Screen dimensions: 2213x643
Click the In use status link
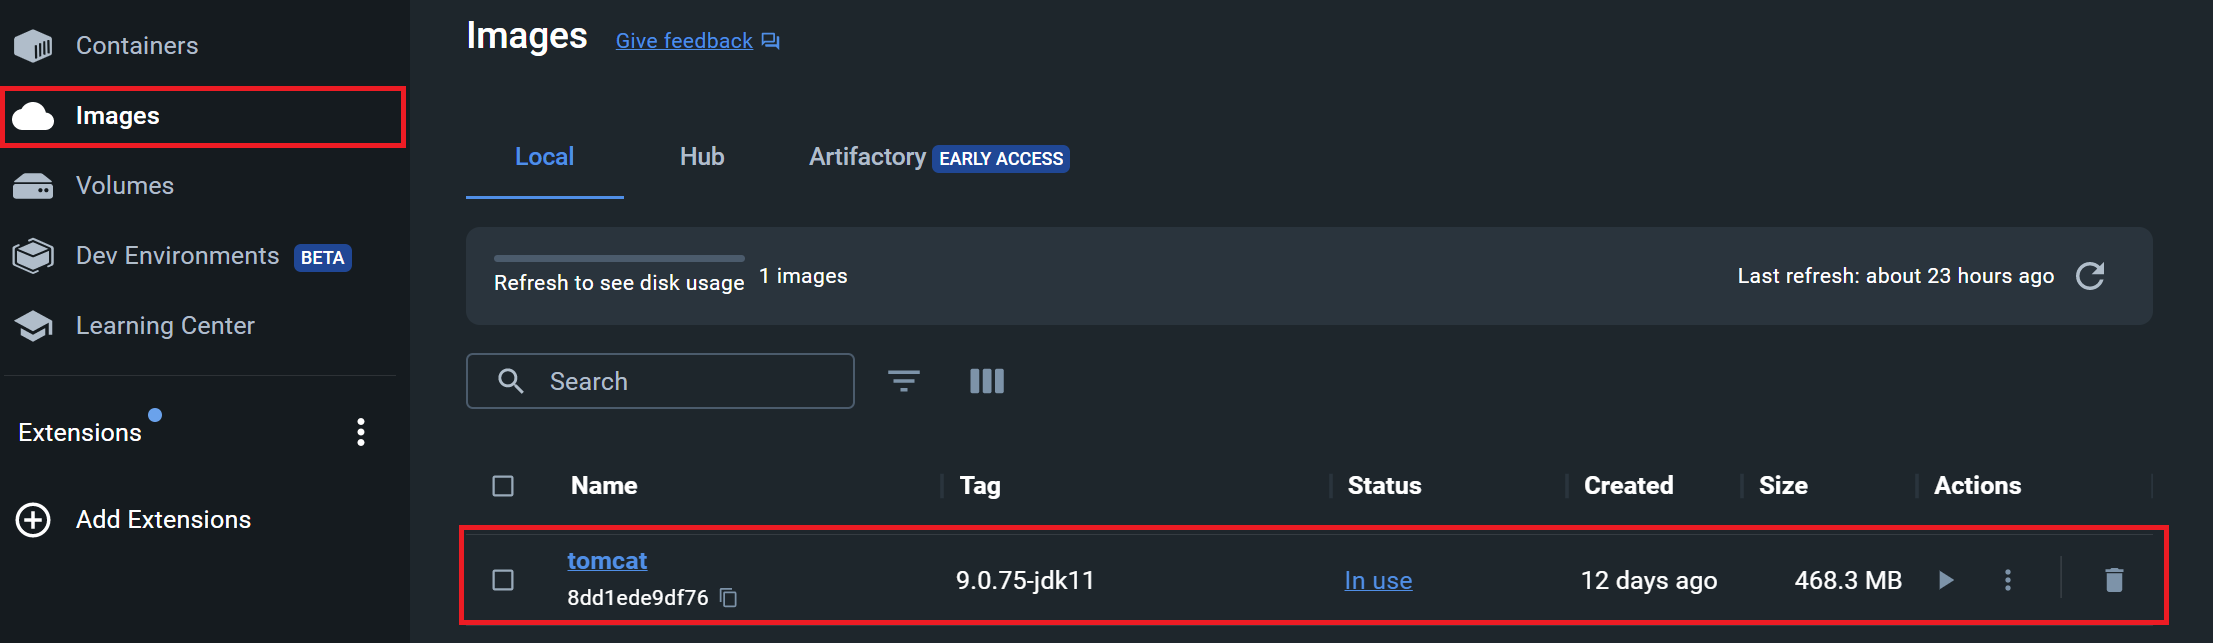1378,580
